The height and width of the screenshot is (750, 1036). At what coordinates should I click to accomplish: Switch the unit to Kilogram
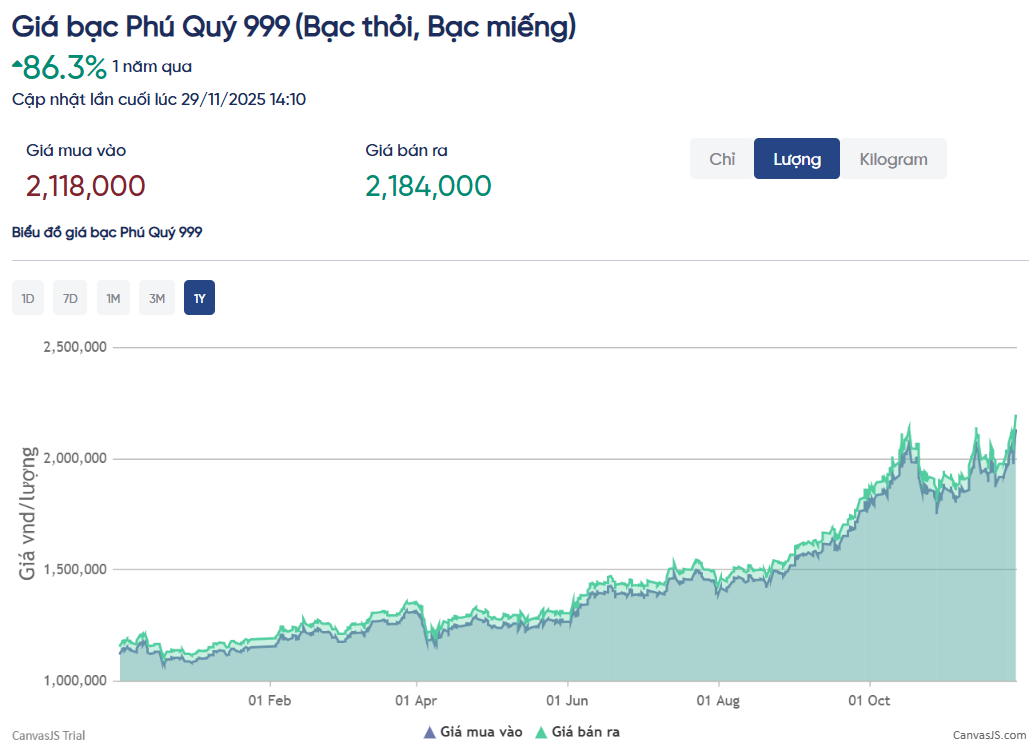pos(893,159)
